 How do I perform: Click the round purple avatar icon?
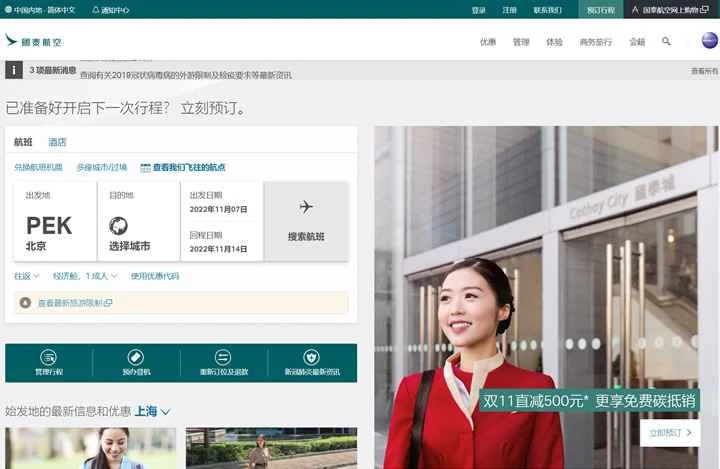click(x=709, y=40)
